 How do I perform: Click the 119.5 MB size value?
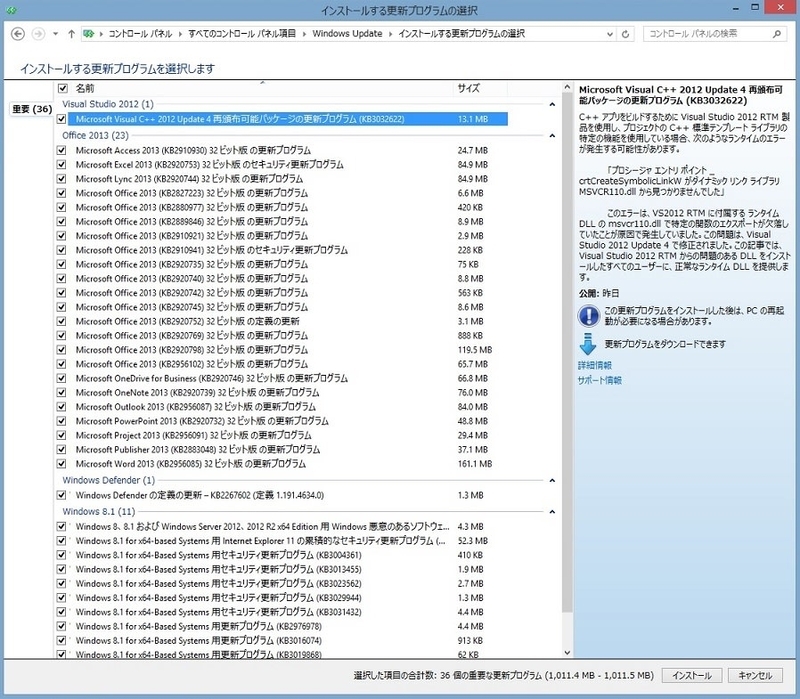click(474, 350)
